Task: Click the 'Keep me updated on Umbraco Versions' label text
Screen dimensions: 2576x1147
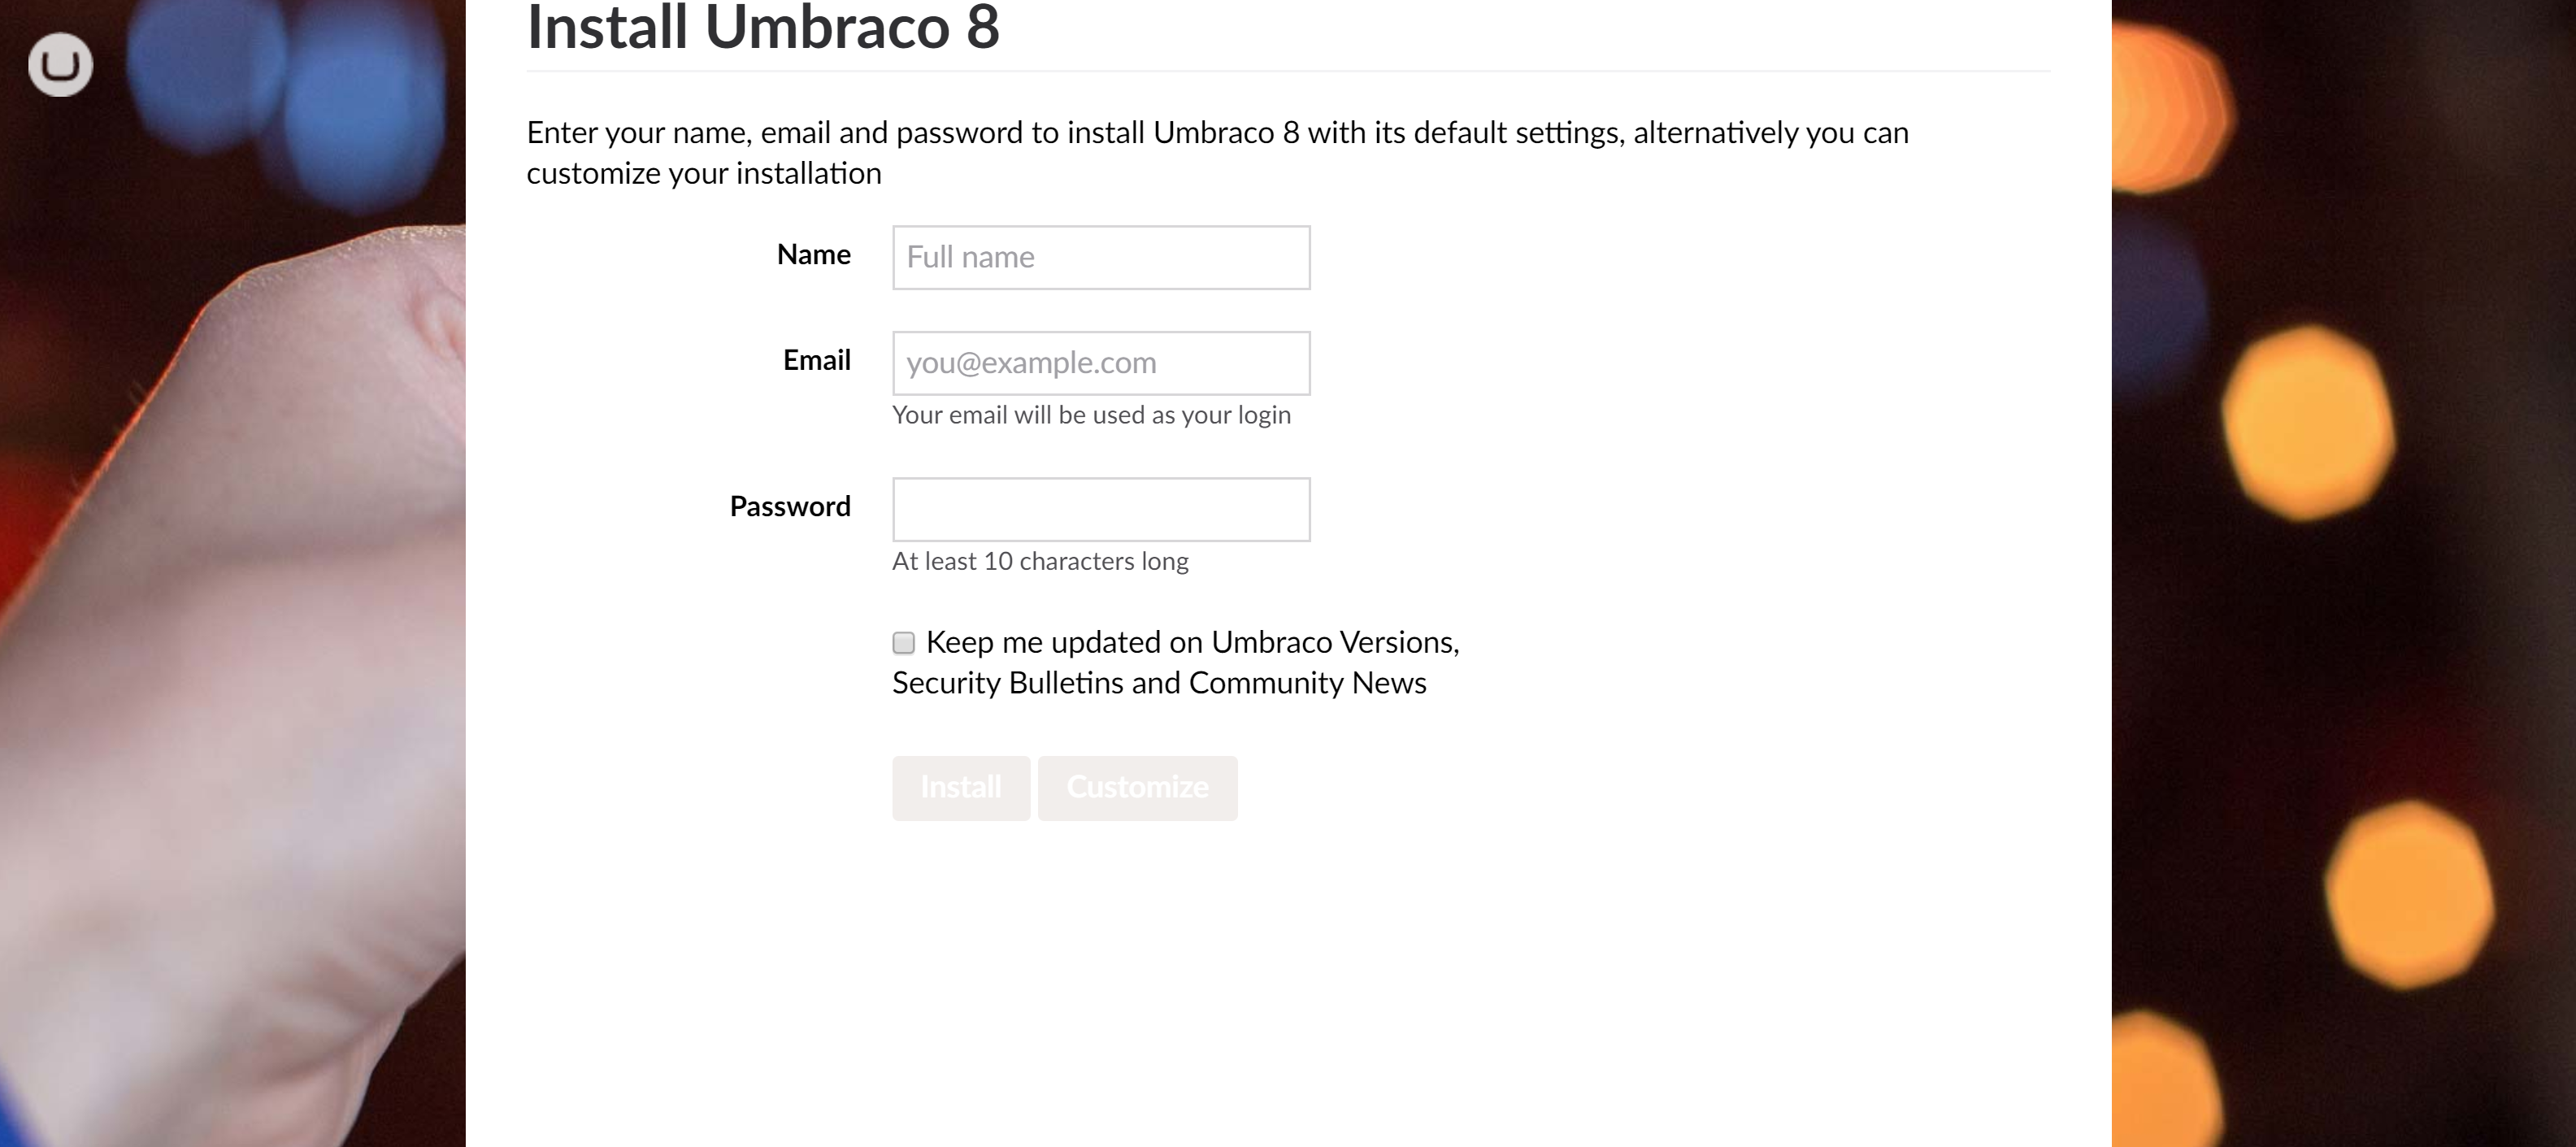Action: coord(1192,642)
